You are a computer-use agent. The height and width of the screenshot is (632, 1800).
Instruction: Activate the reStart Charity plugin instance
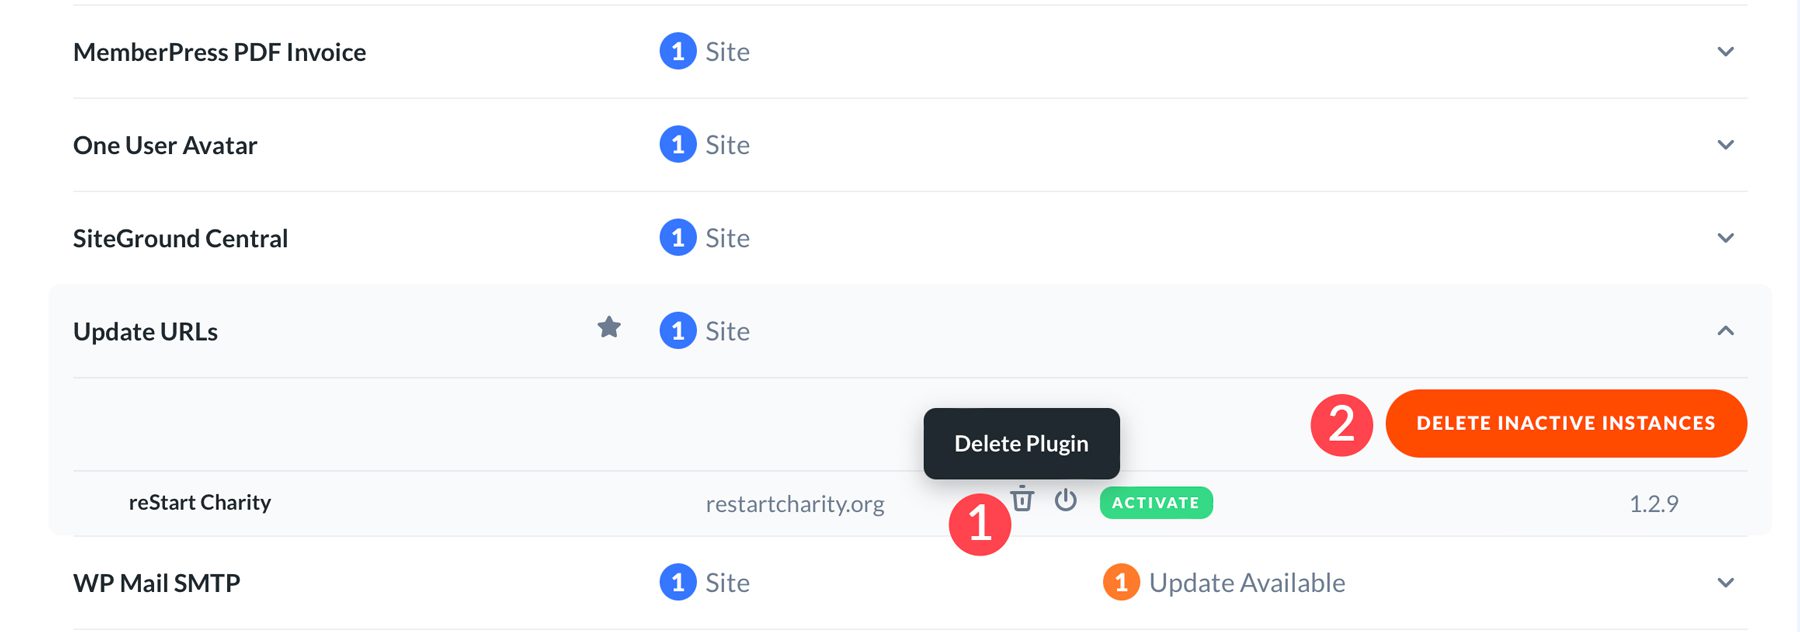1156,502
